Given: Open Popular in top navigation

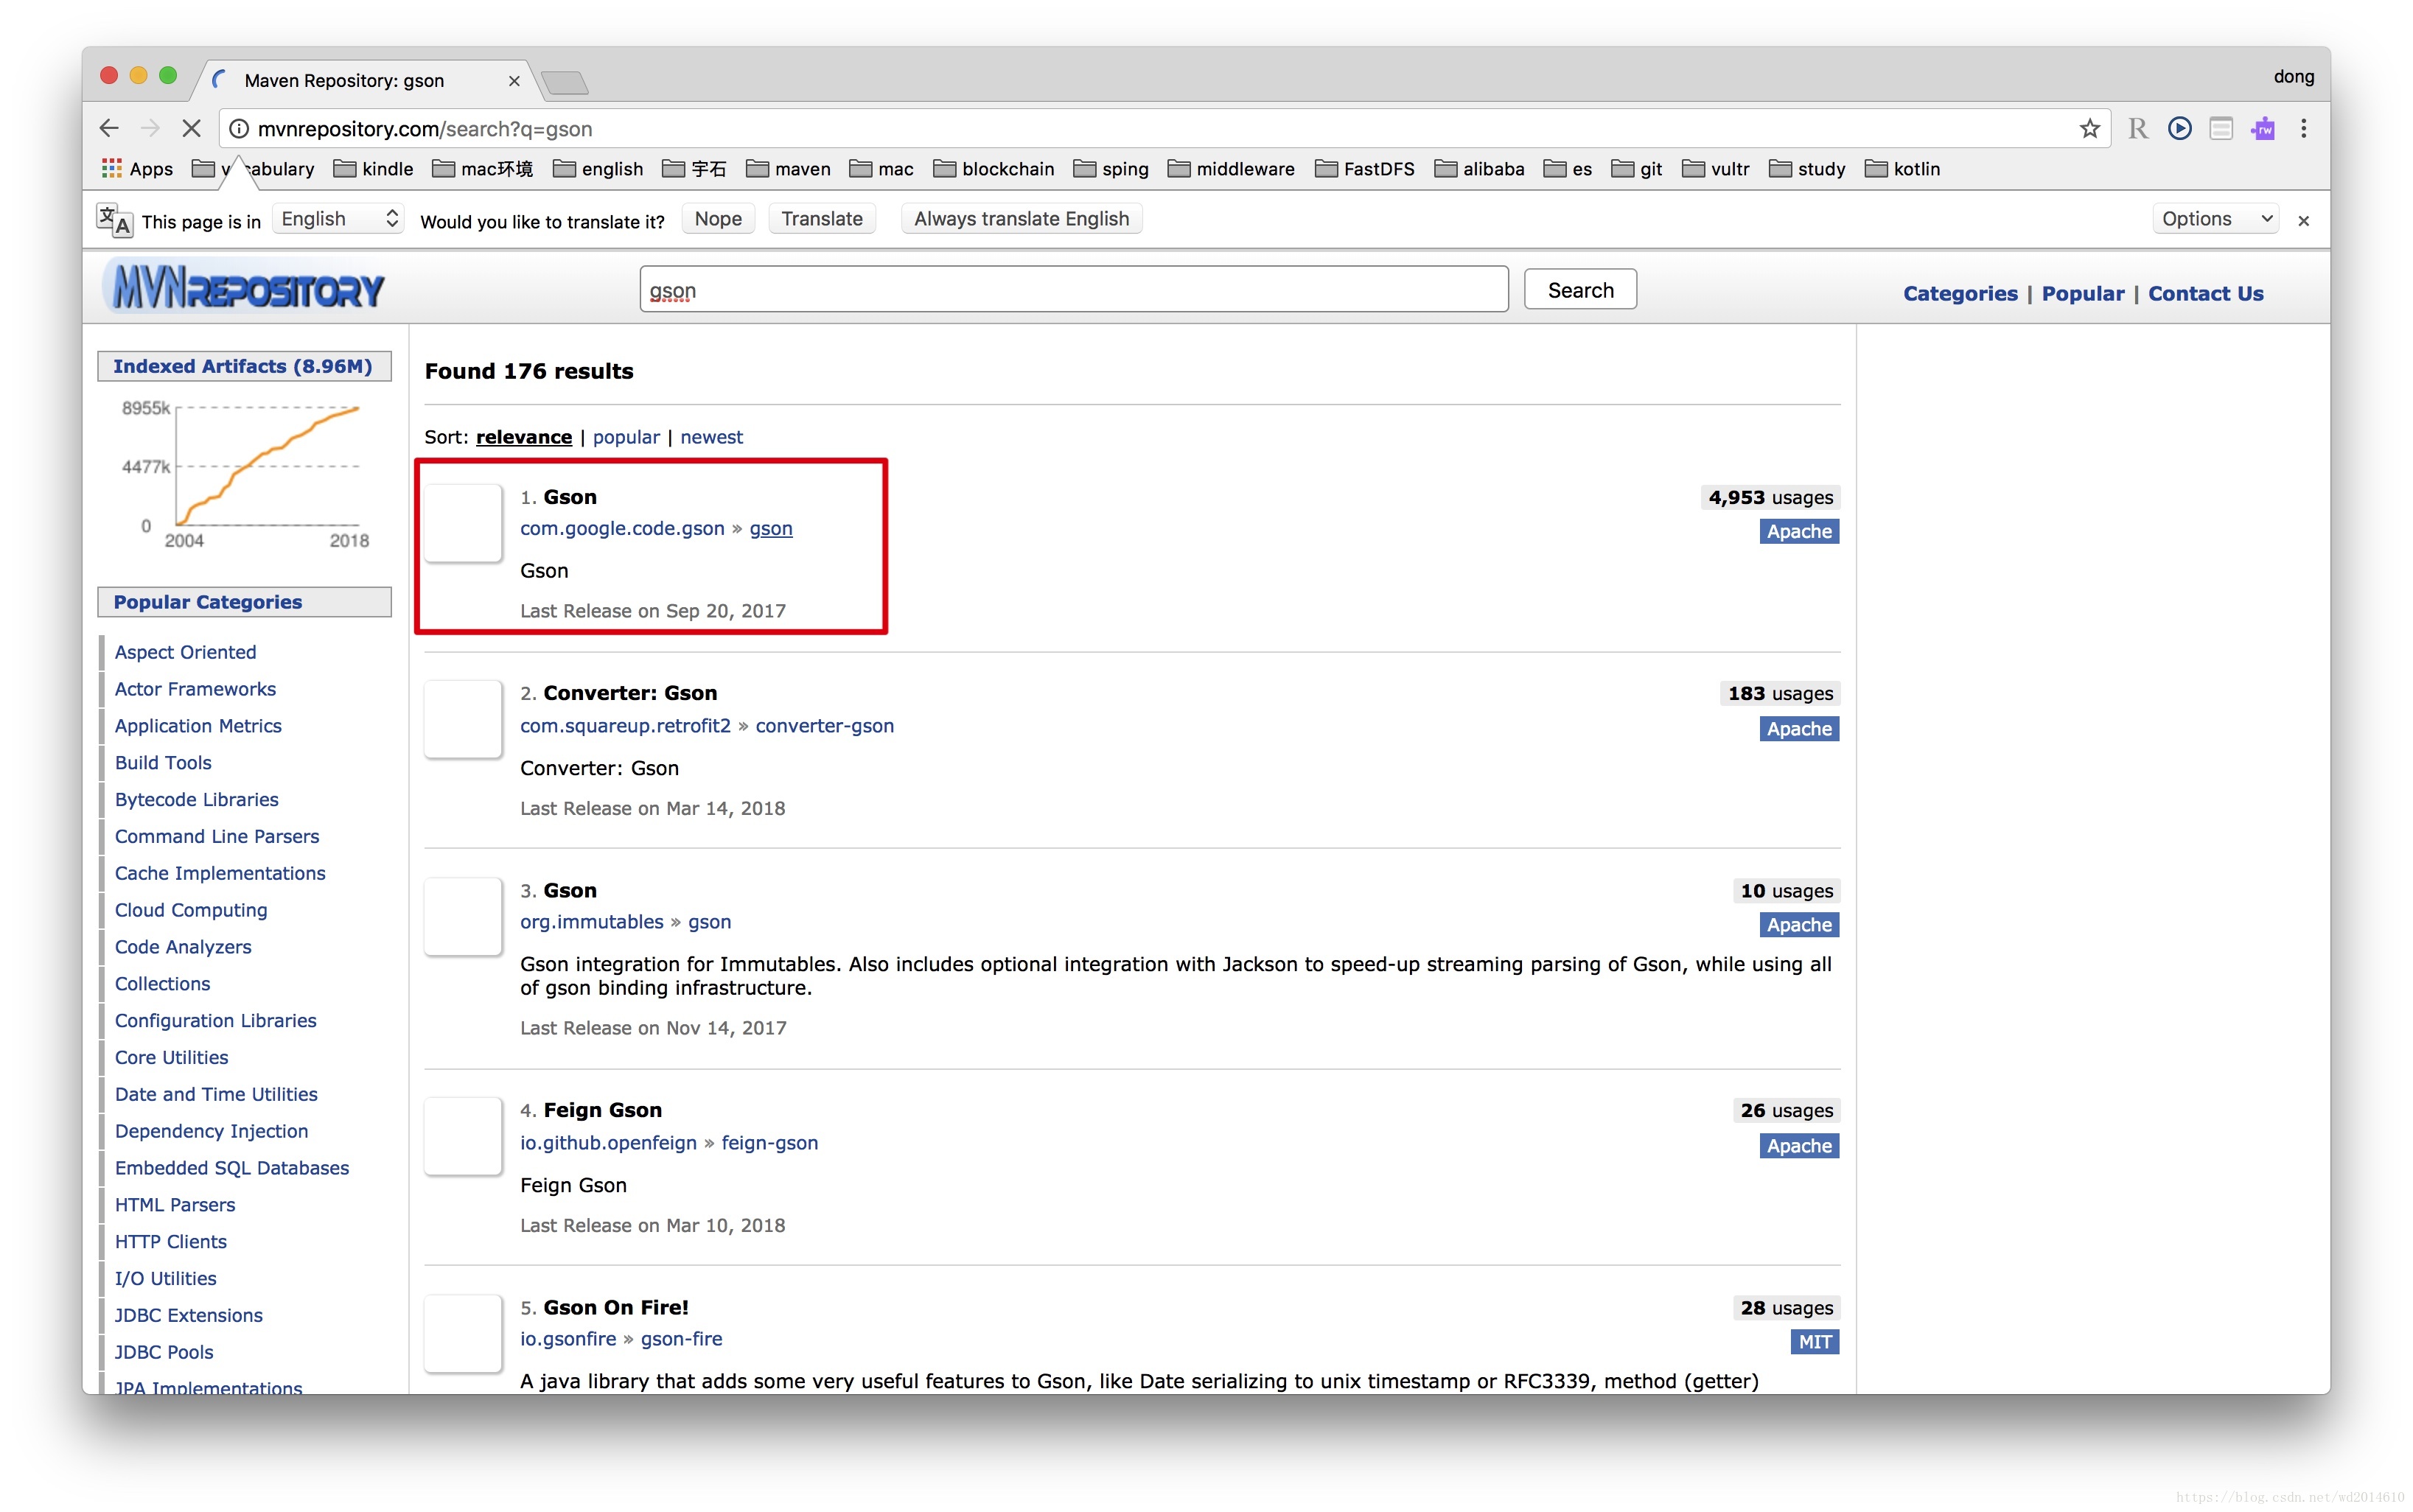Looking at the screenshot, I should pyautogui.click(x=2083, y=294).
